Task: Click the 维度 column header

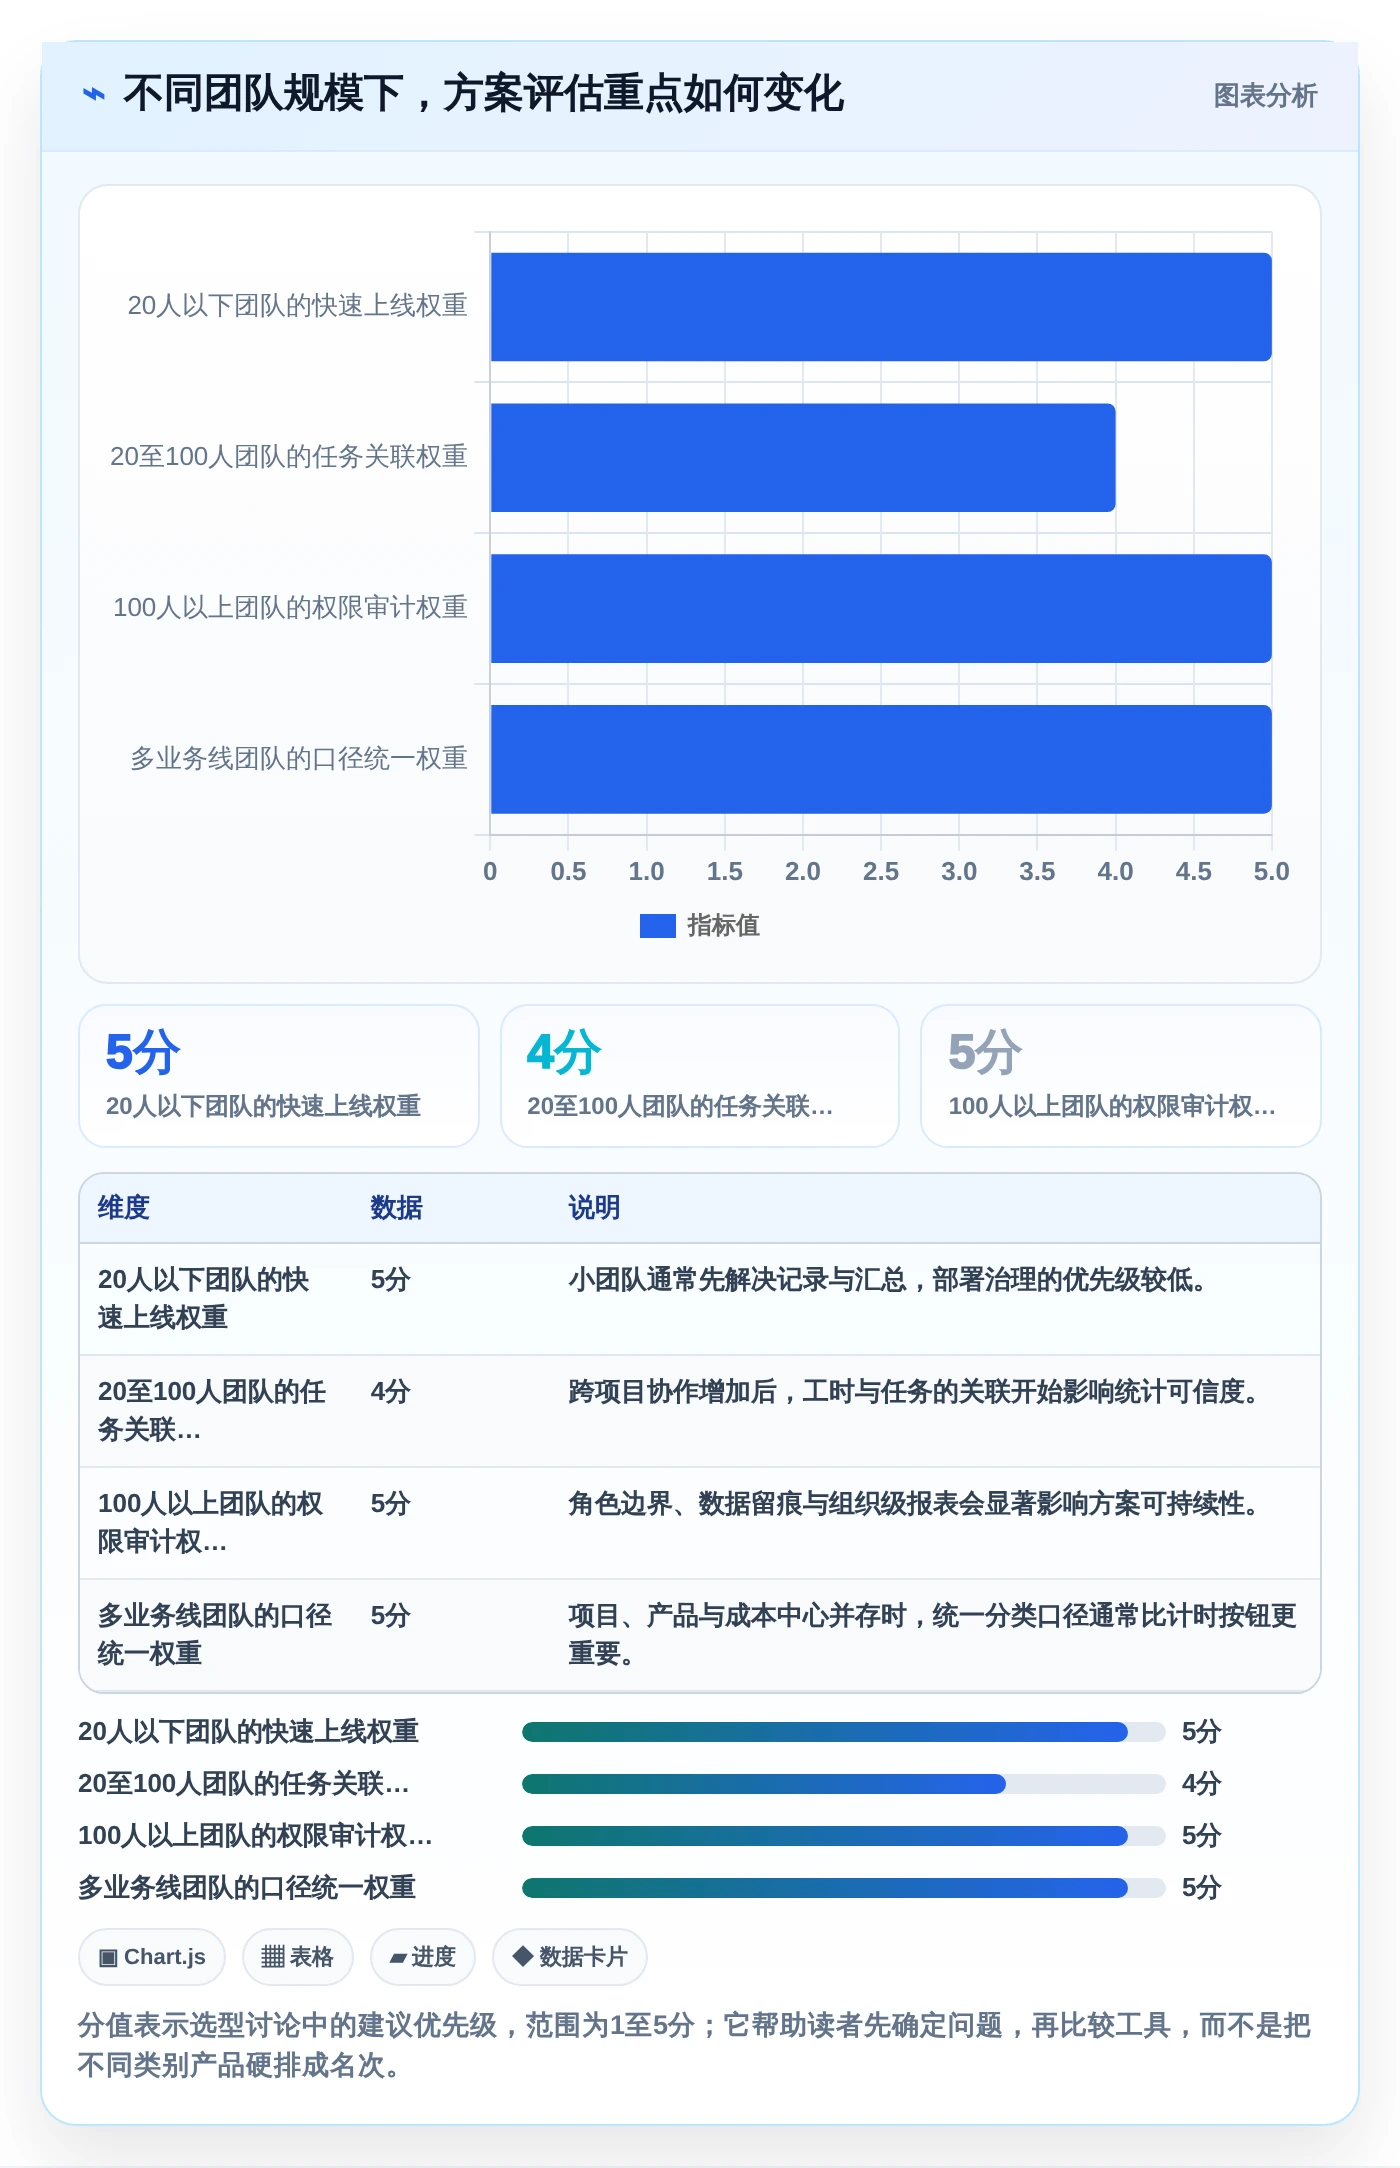Action: pyautogui.click(x=124, y=1208)
